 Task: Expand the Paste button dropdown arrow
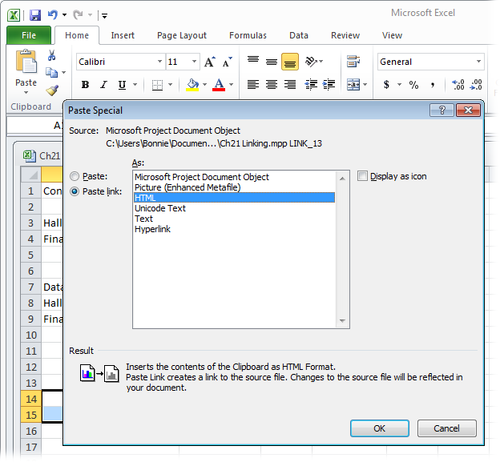click(x=26, y=92)
